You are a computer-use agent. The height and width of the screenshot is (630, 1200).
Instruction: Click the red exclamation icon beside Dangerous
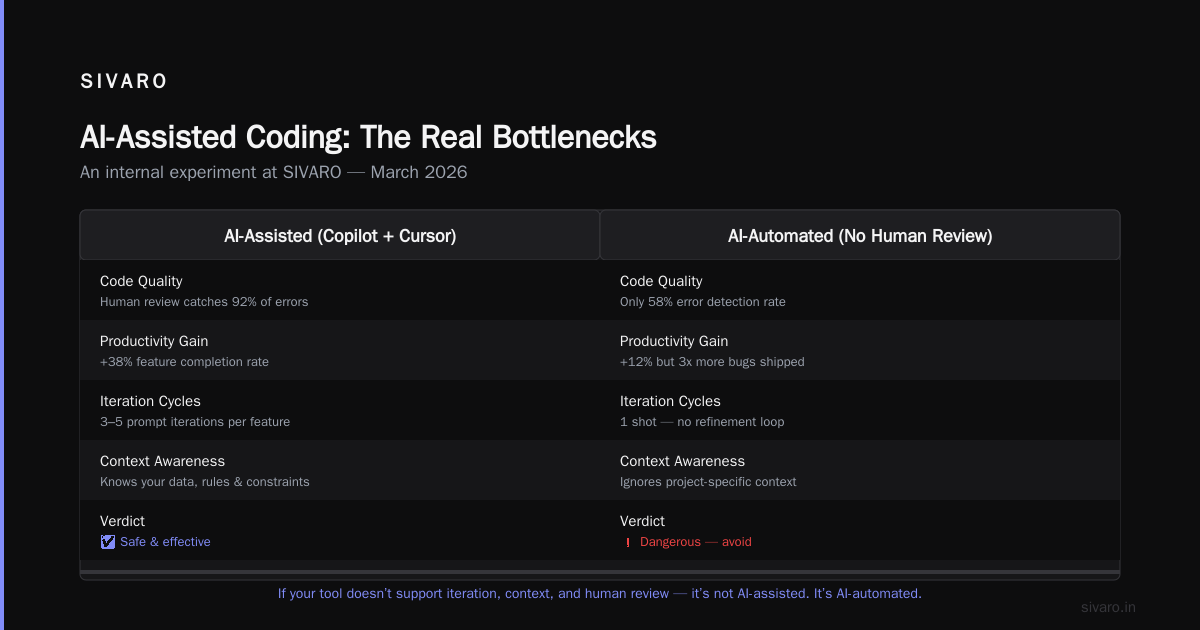pos(628,542)
